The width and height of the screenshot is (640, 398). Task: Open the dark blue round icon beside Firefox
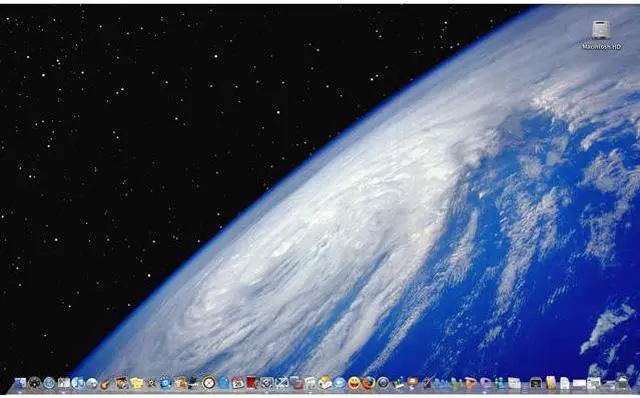point(383,382)
